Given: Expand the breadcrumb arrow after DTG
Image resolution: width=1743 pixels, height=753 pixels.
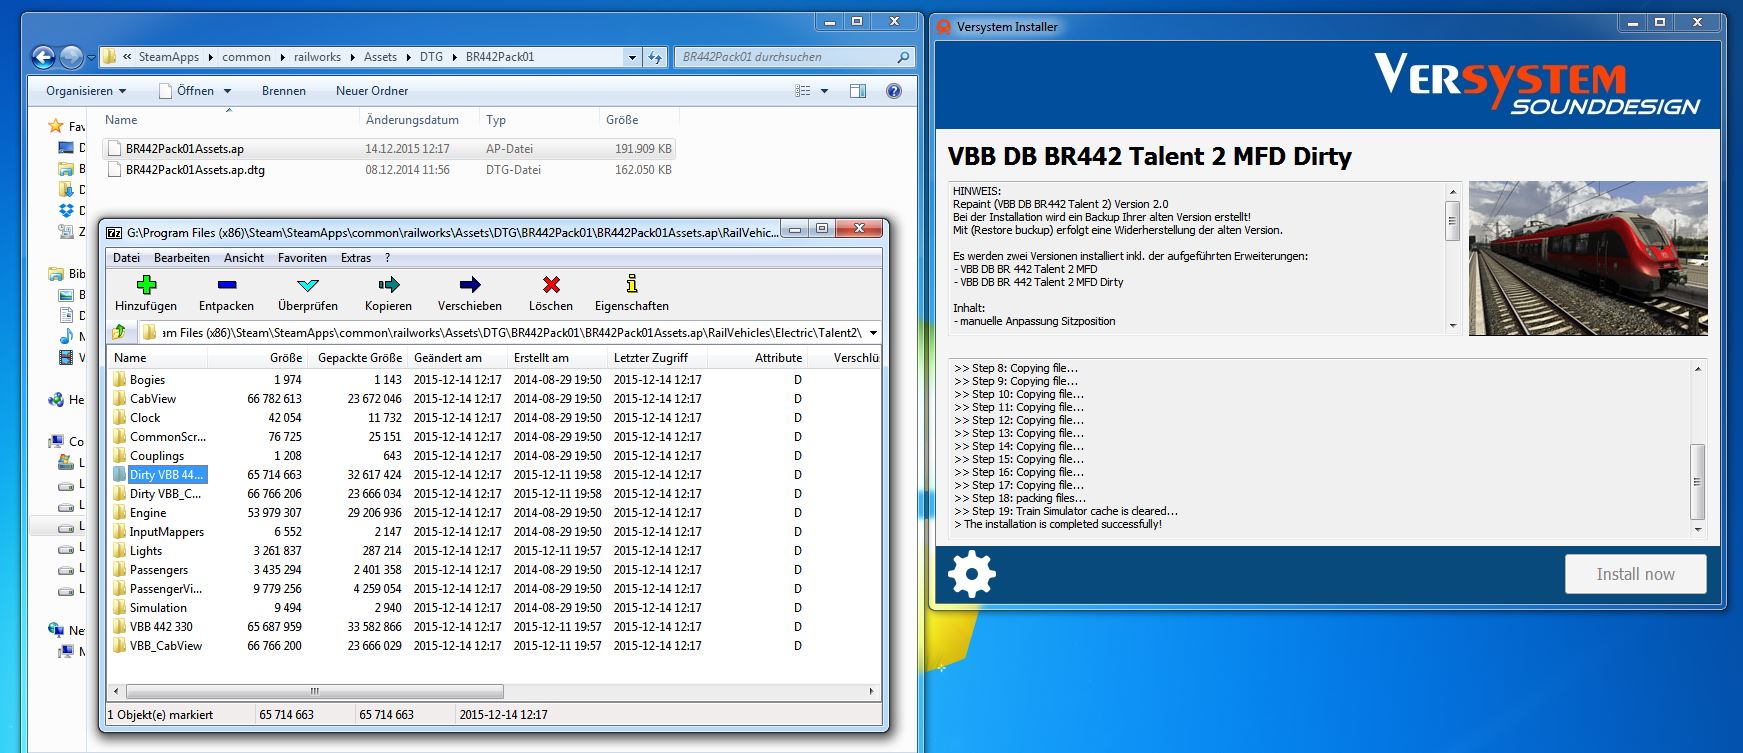Looking at the screenshot, I should (x=454, y=58).
